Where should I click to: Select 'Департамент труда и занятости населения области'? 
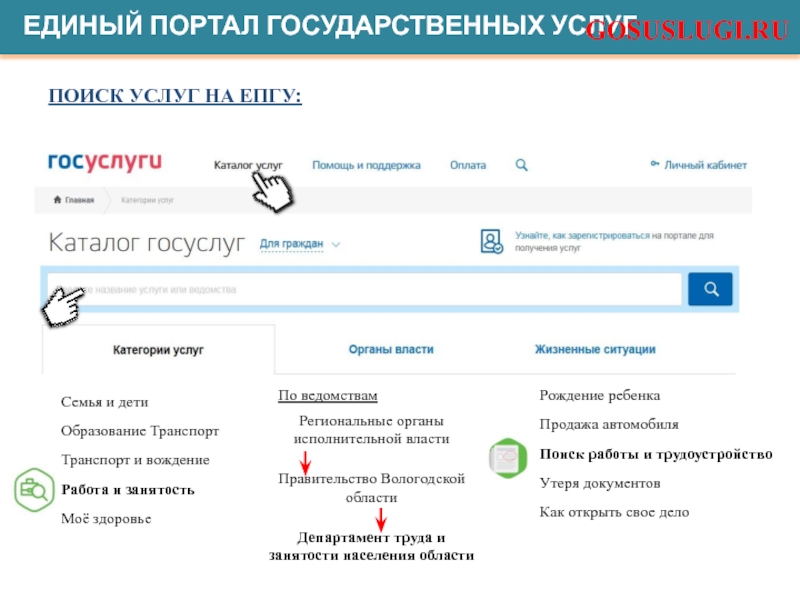tap(371, 546)
